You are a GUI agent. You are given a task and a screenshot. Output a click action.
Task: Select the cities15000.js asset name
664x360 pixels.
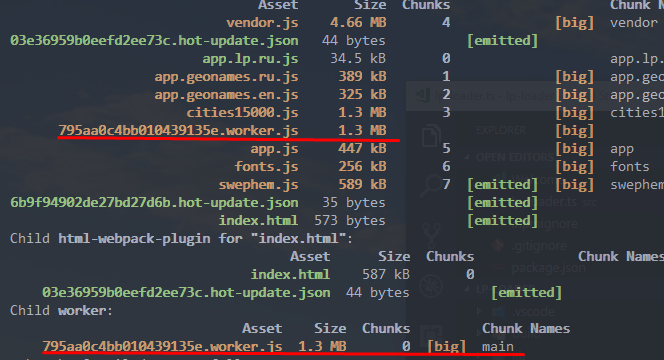tap(242, 113)
